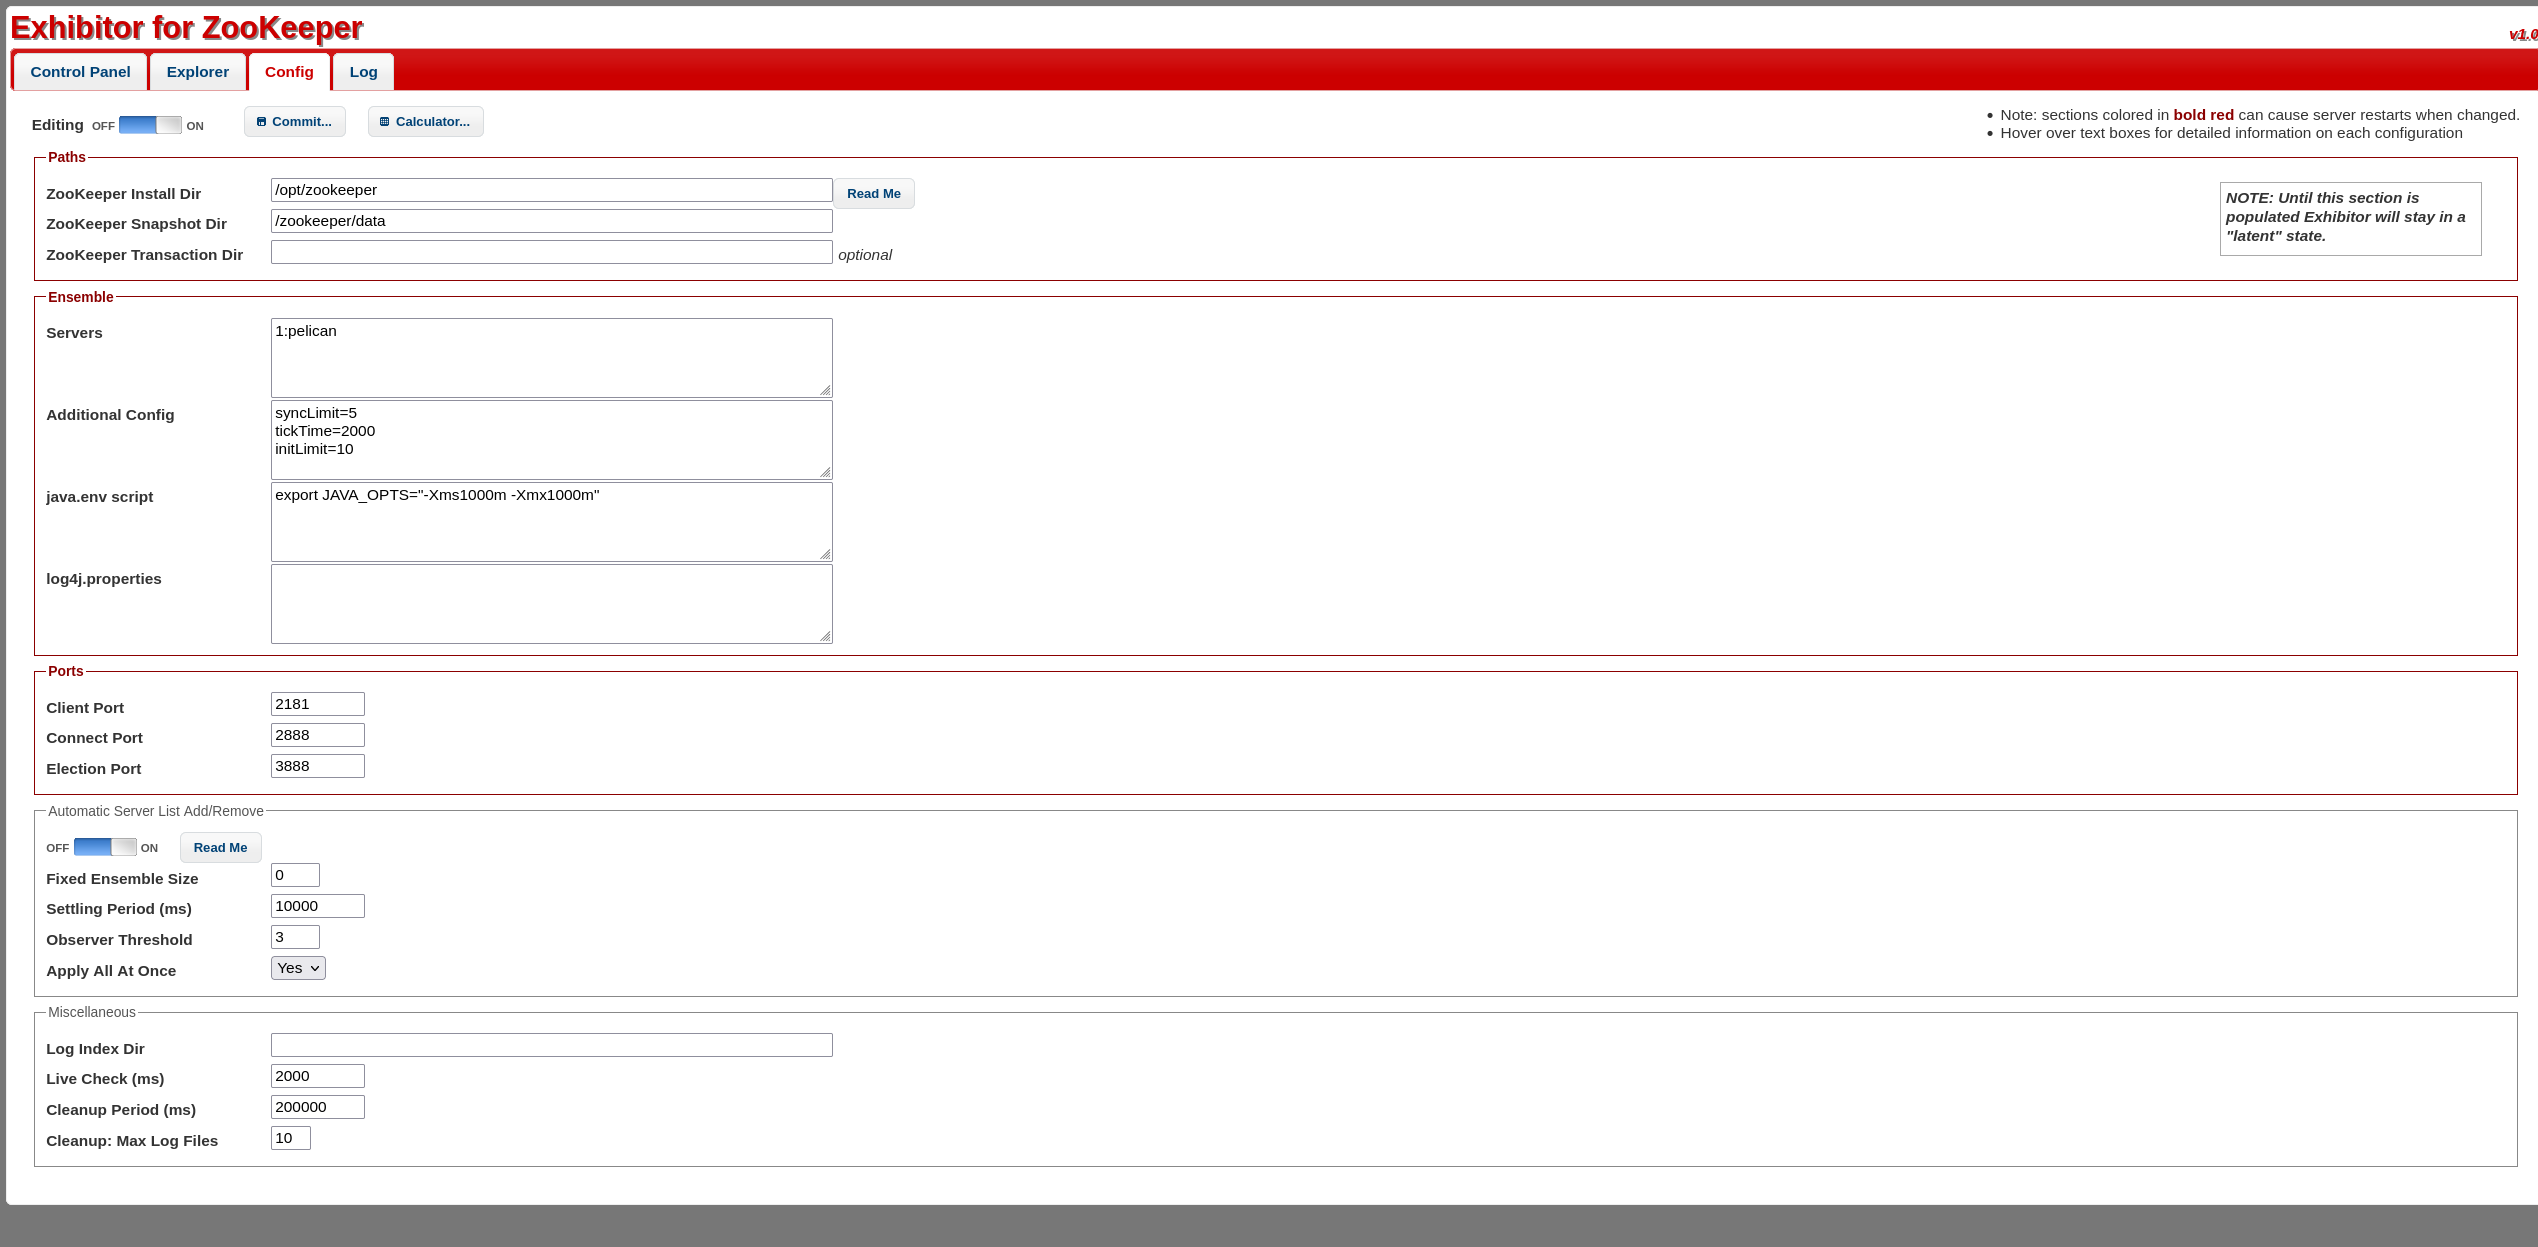
Task: Click the 'Additional Config' label
Action: pos(110,415)
